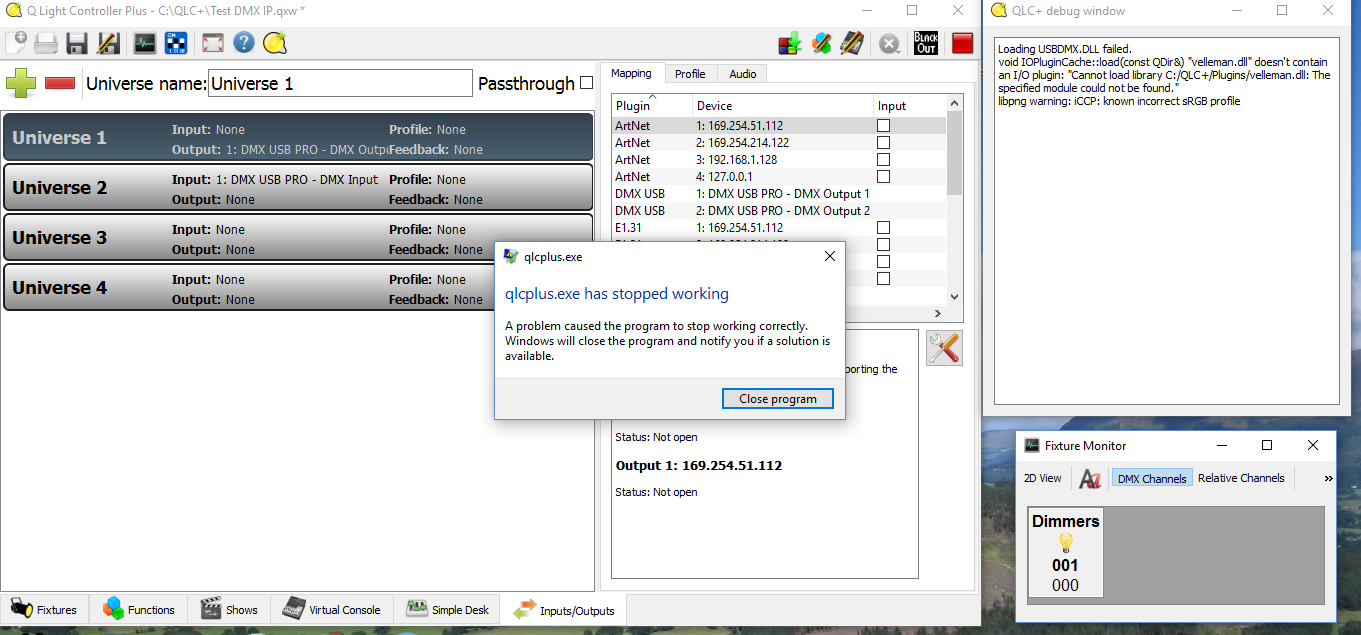Toggle Relative Channels in Fixture Monitor

(1241, 478)
